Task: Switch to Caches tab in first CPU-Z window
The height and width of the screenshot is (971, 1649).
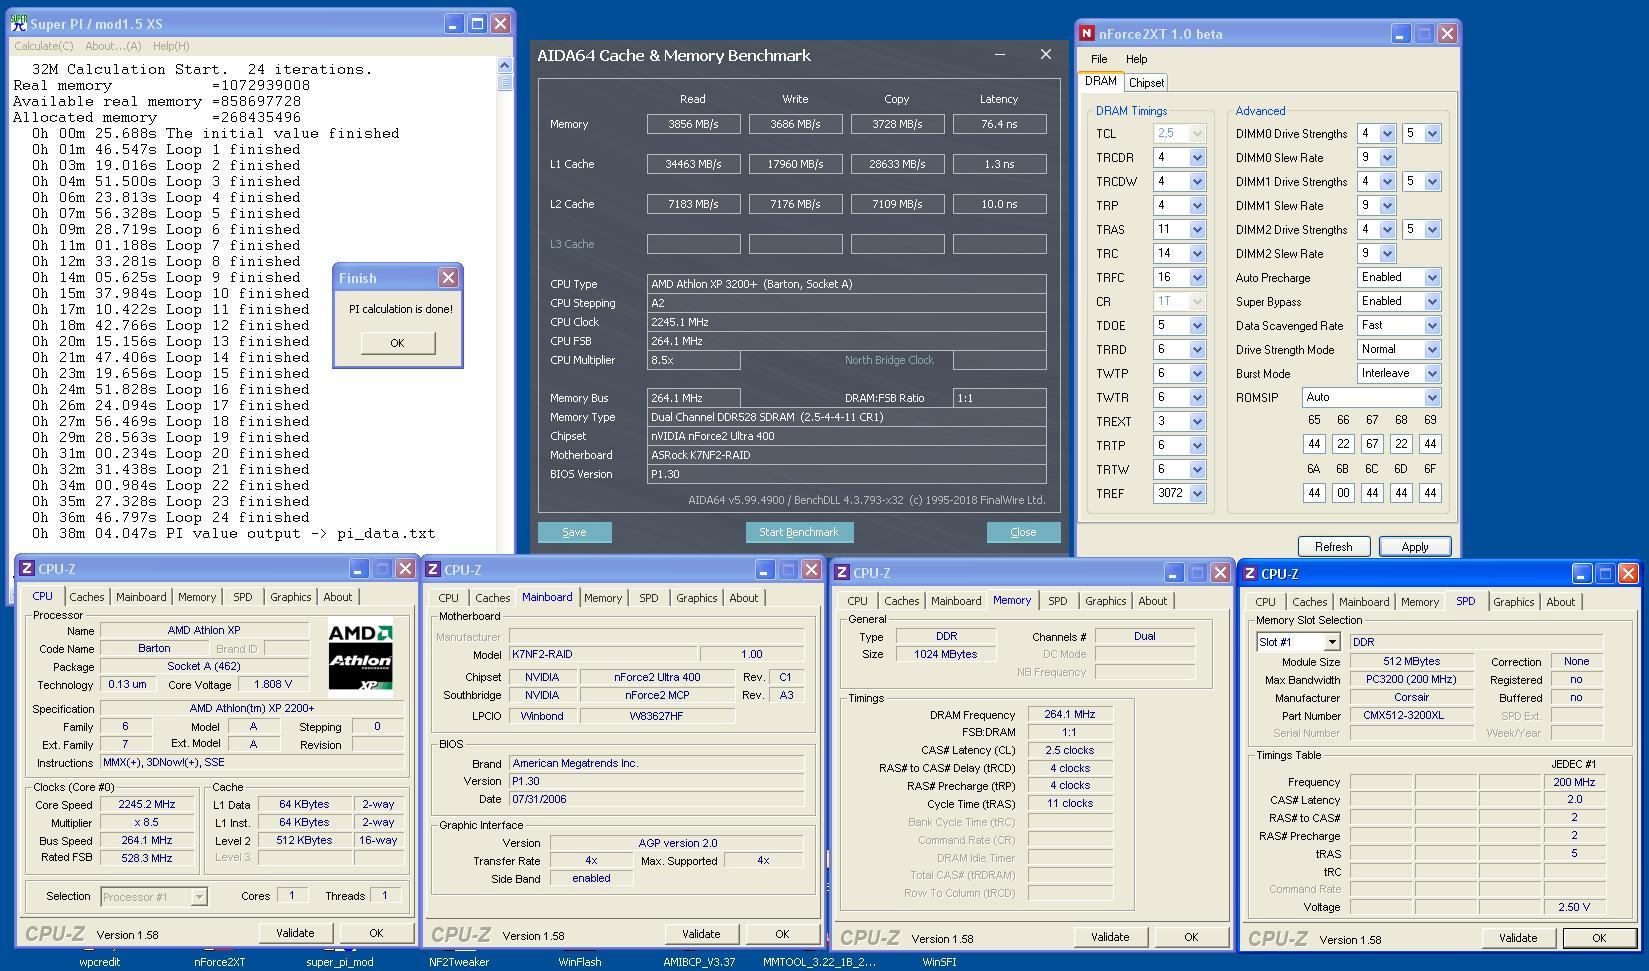Action: click(87, 597)
